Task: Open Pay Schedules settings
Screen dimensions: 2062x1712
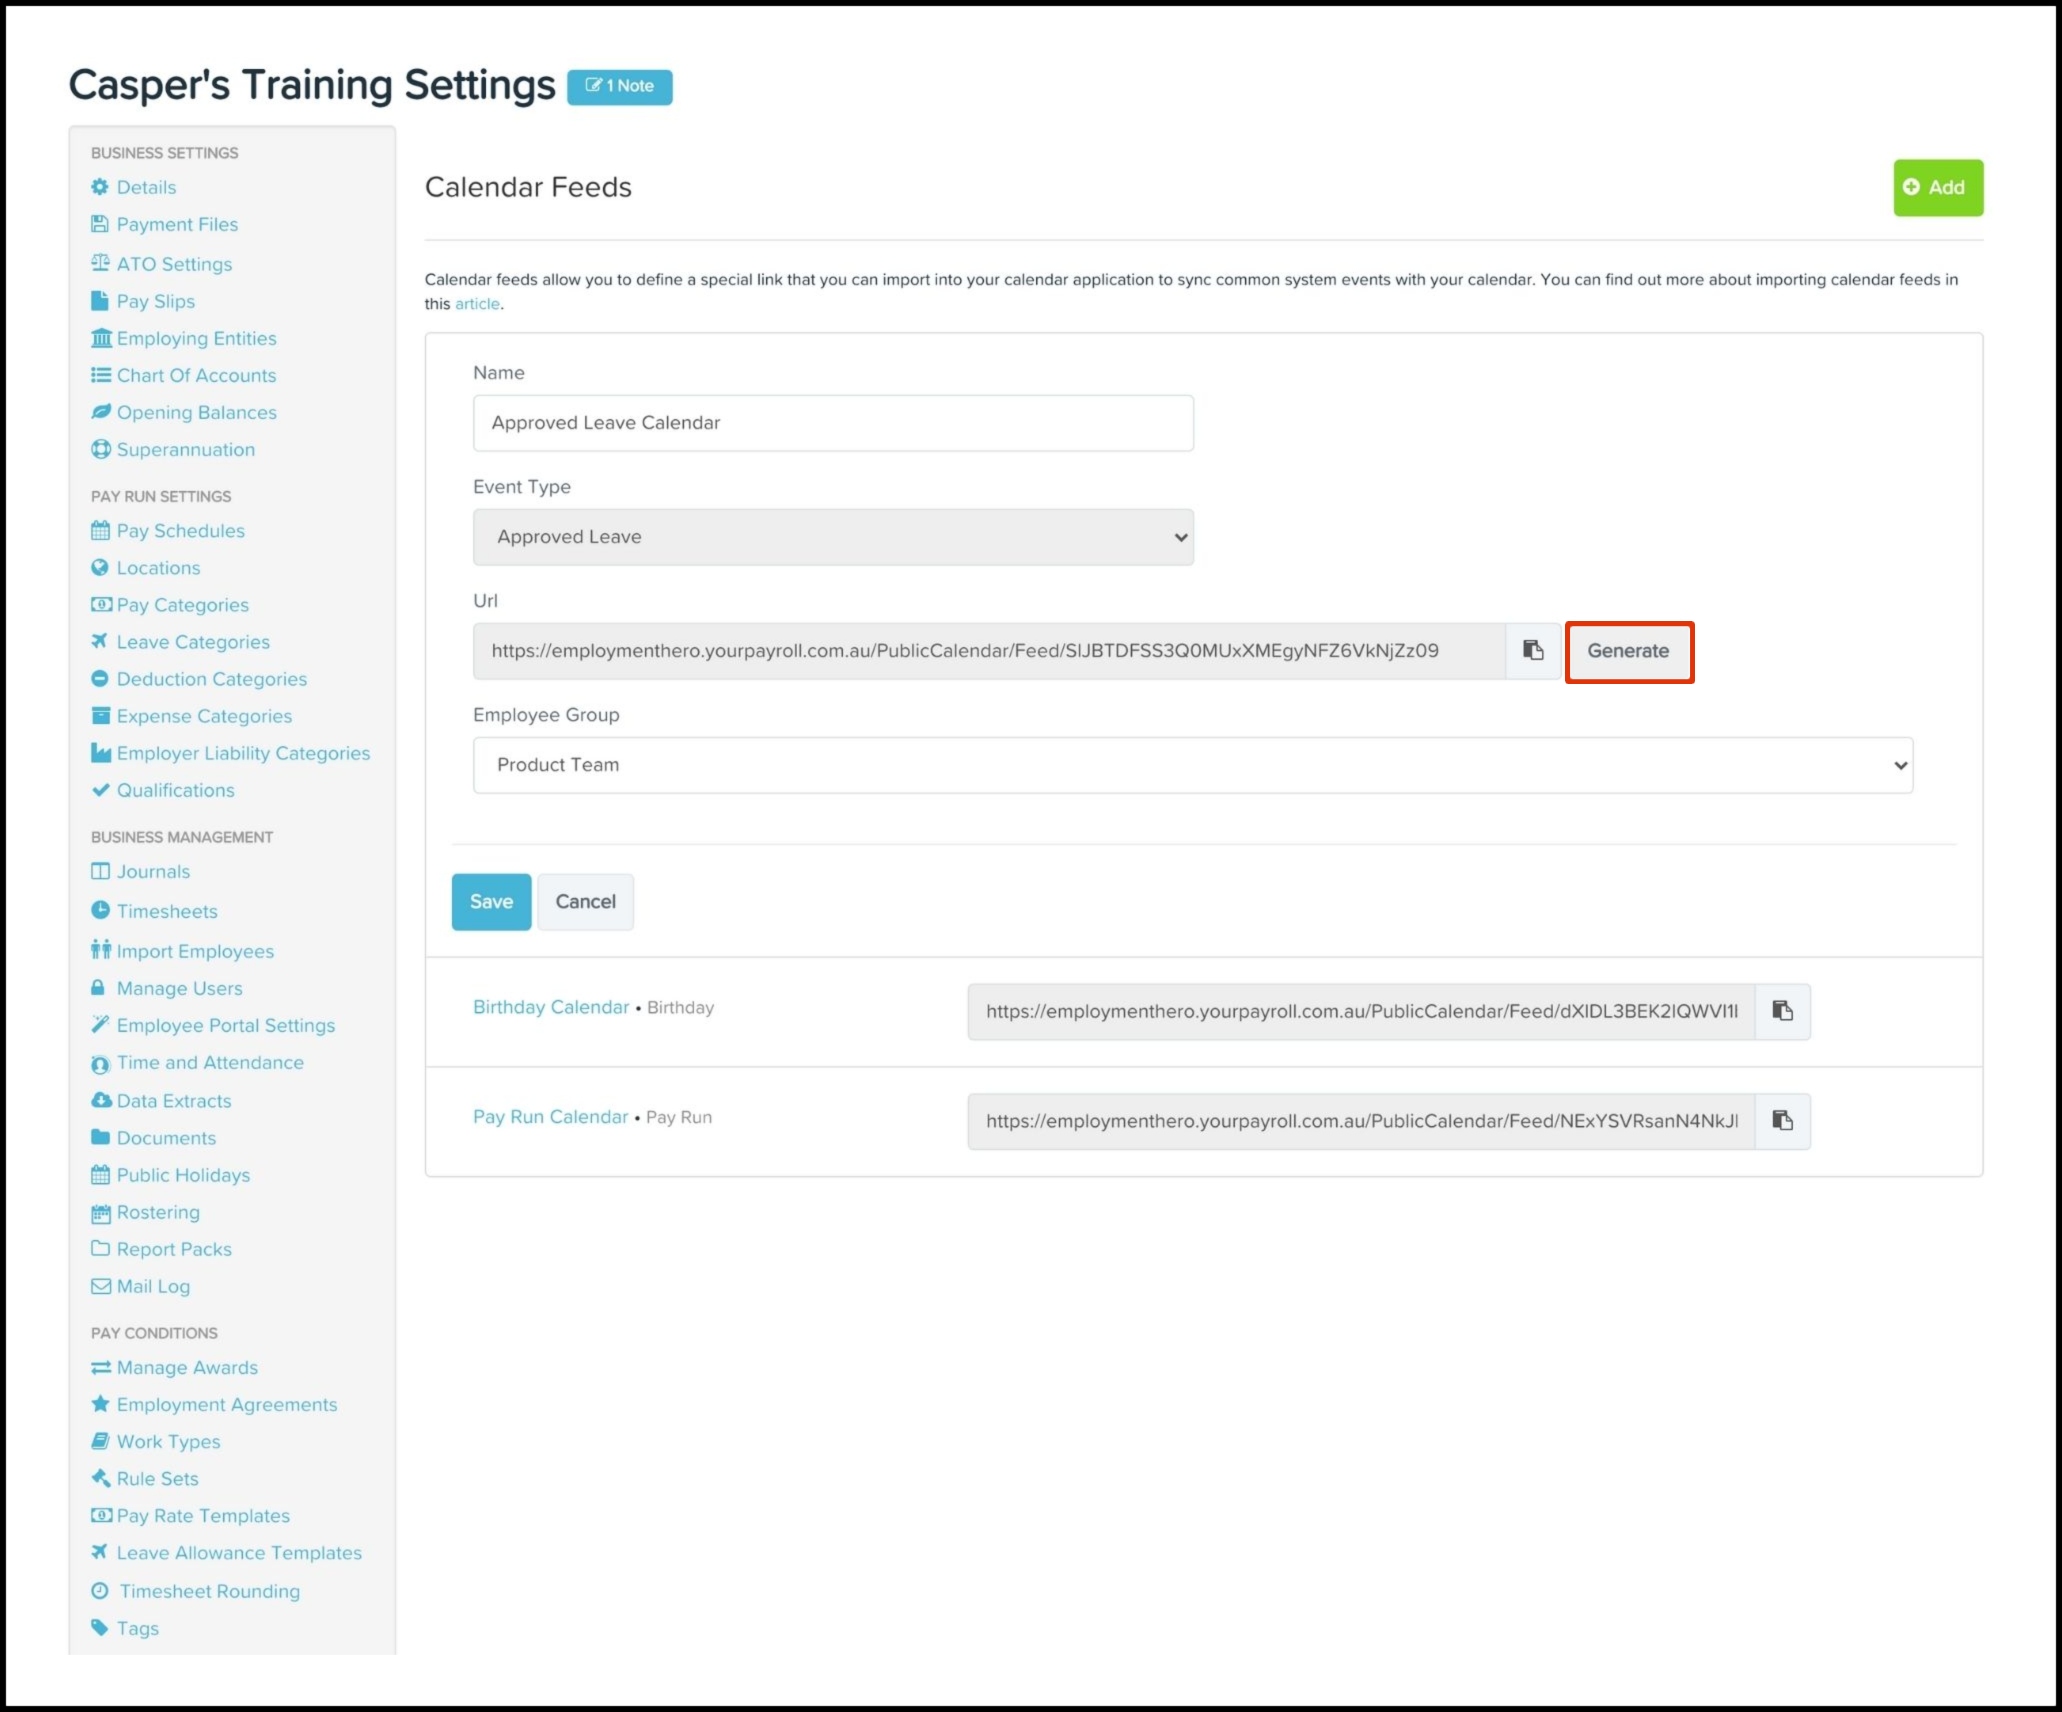Action: tap(180, 531)
